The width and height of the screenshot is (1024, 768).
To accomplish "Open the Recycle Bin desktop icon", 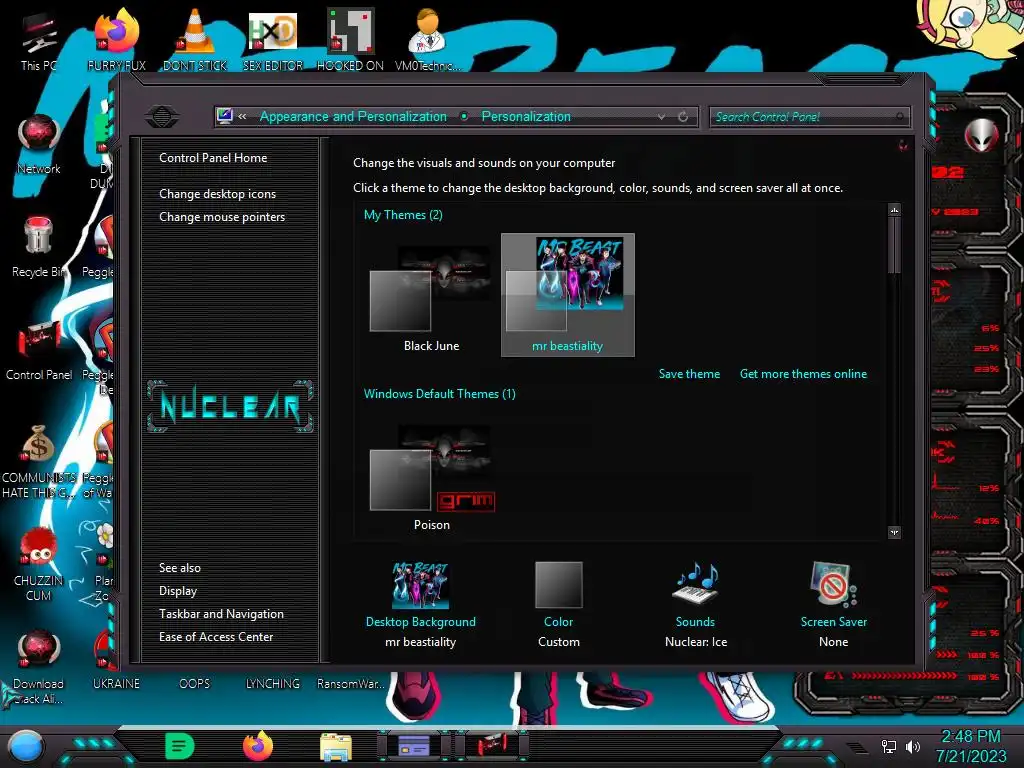I will click(x=39, y=248).
